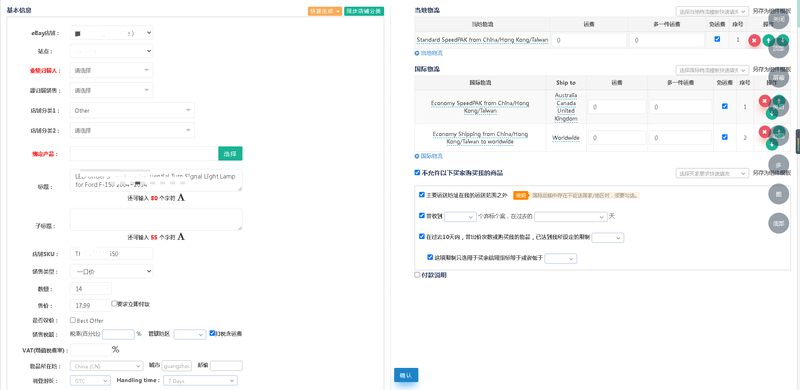The image size is (800, 390).
Task: Click the floating 屏蔽 circle button
Action: click(779, 77)
